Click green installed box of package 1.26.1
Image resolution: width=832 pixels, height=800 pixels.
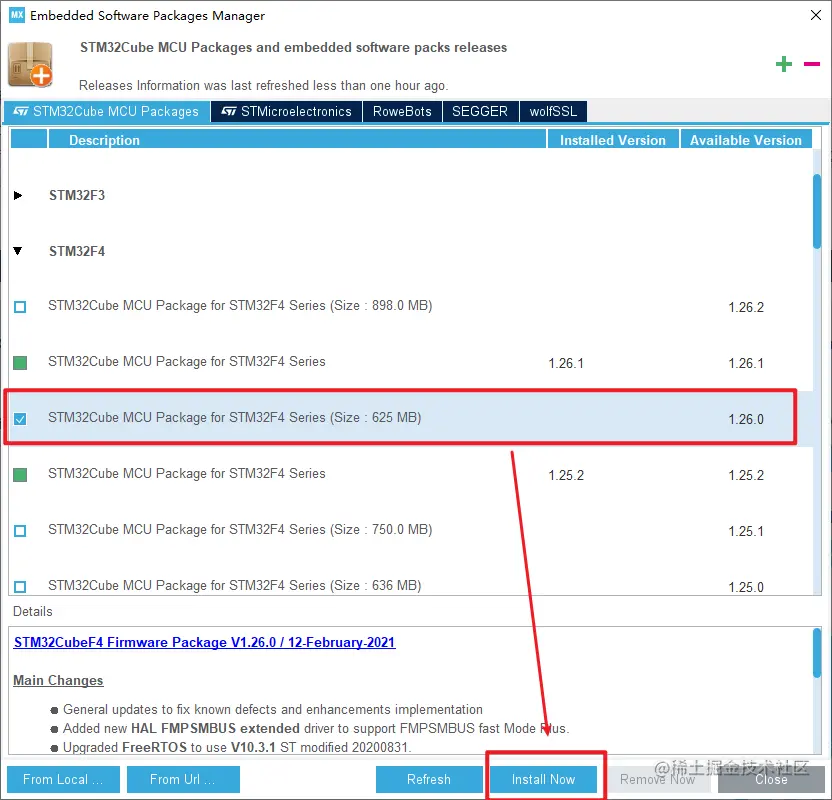20,363
